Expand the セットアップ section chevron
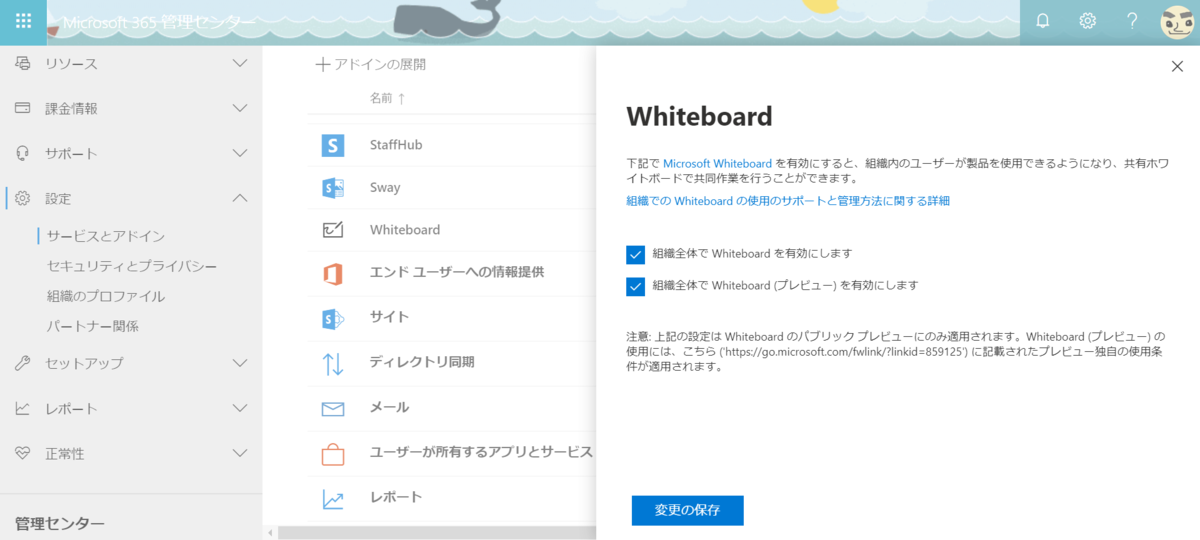The height and width of the screenshot is (540, 1200). 240,363
